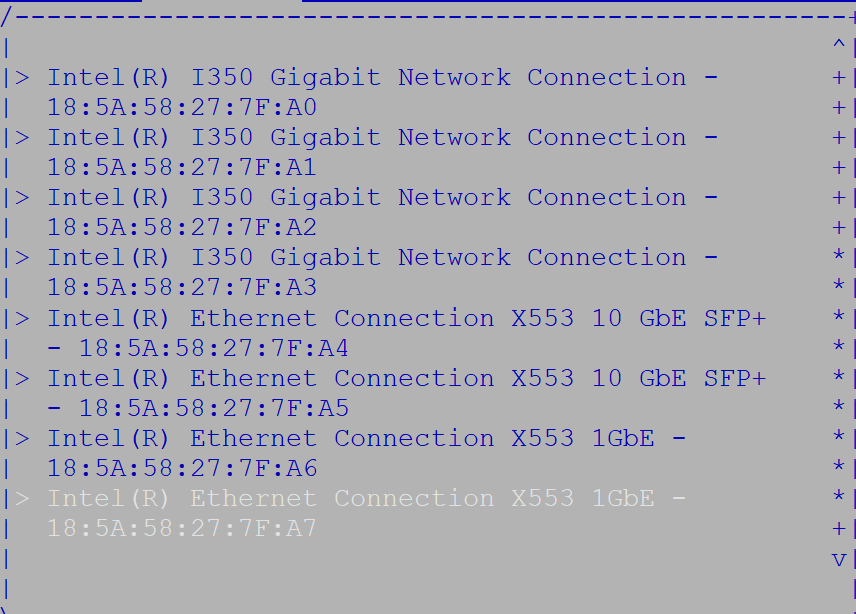Click the > marker of the X553 SFP+ 7F:A5 entry
856x614 pixels.
click(x=22, y=378)
